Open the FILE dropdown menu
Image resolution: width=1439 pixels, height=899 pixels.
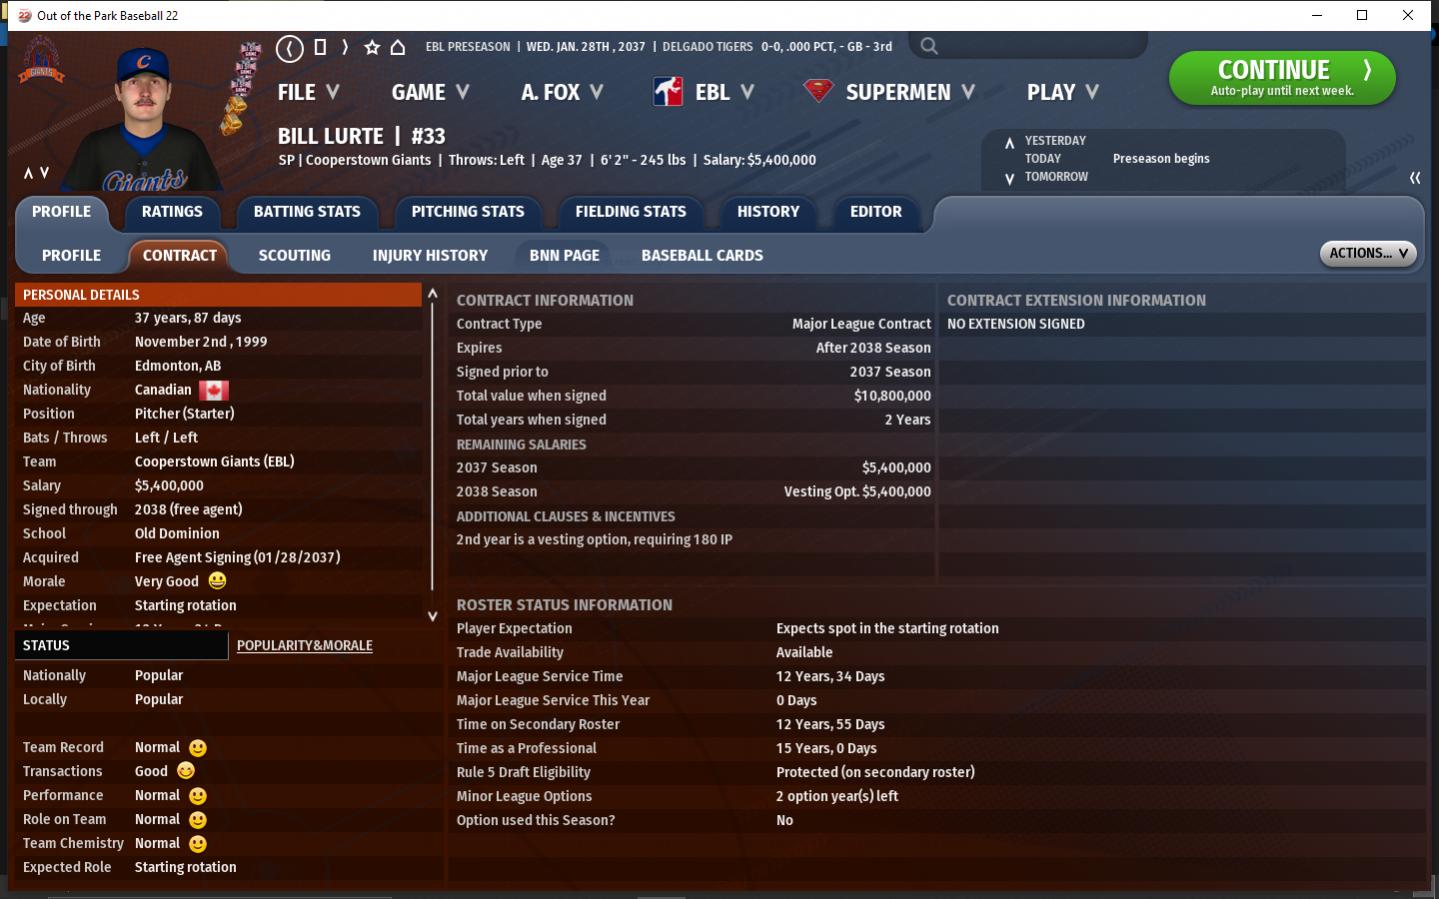click(x=308, y=92)
